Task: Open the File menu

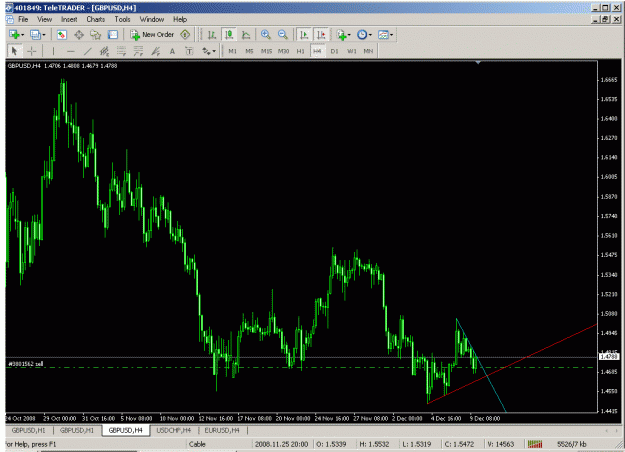Action: coord(23,19)
